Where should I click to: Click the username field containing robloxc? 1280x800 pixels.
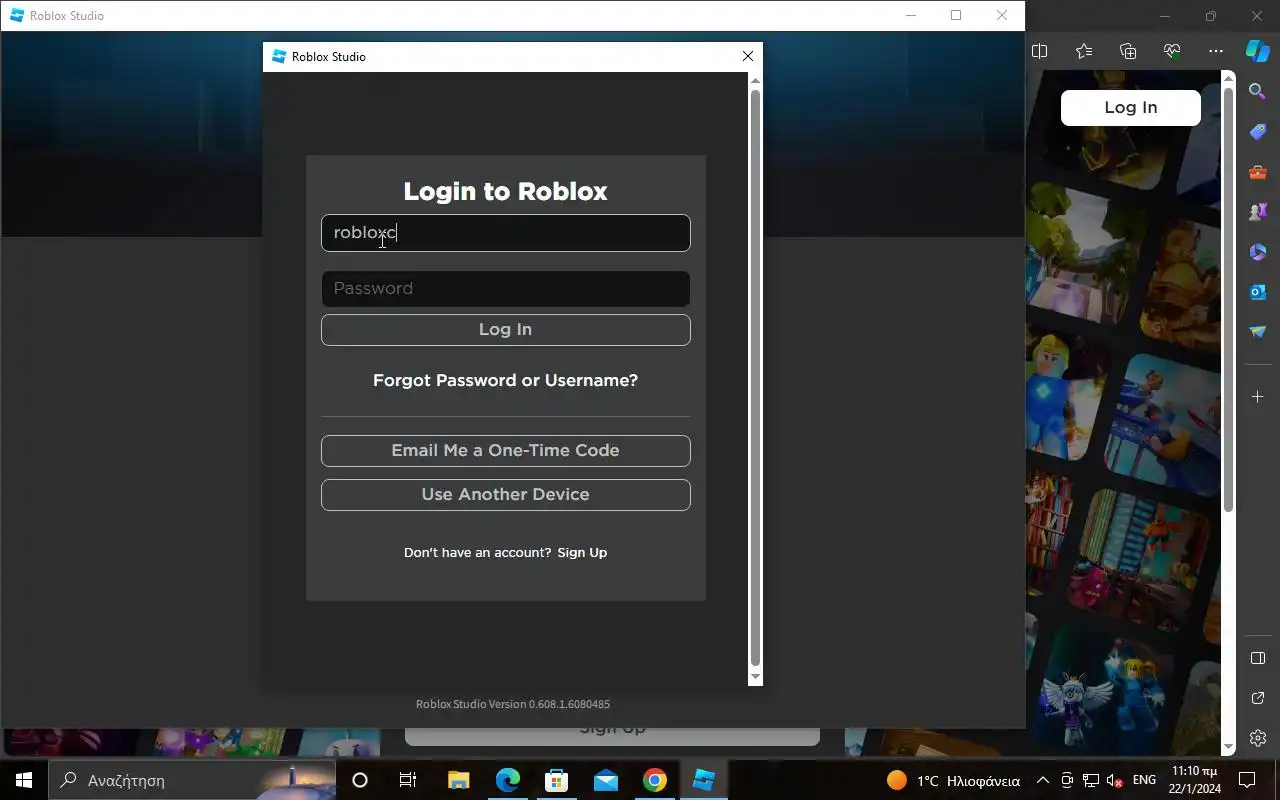click(505, 233)
